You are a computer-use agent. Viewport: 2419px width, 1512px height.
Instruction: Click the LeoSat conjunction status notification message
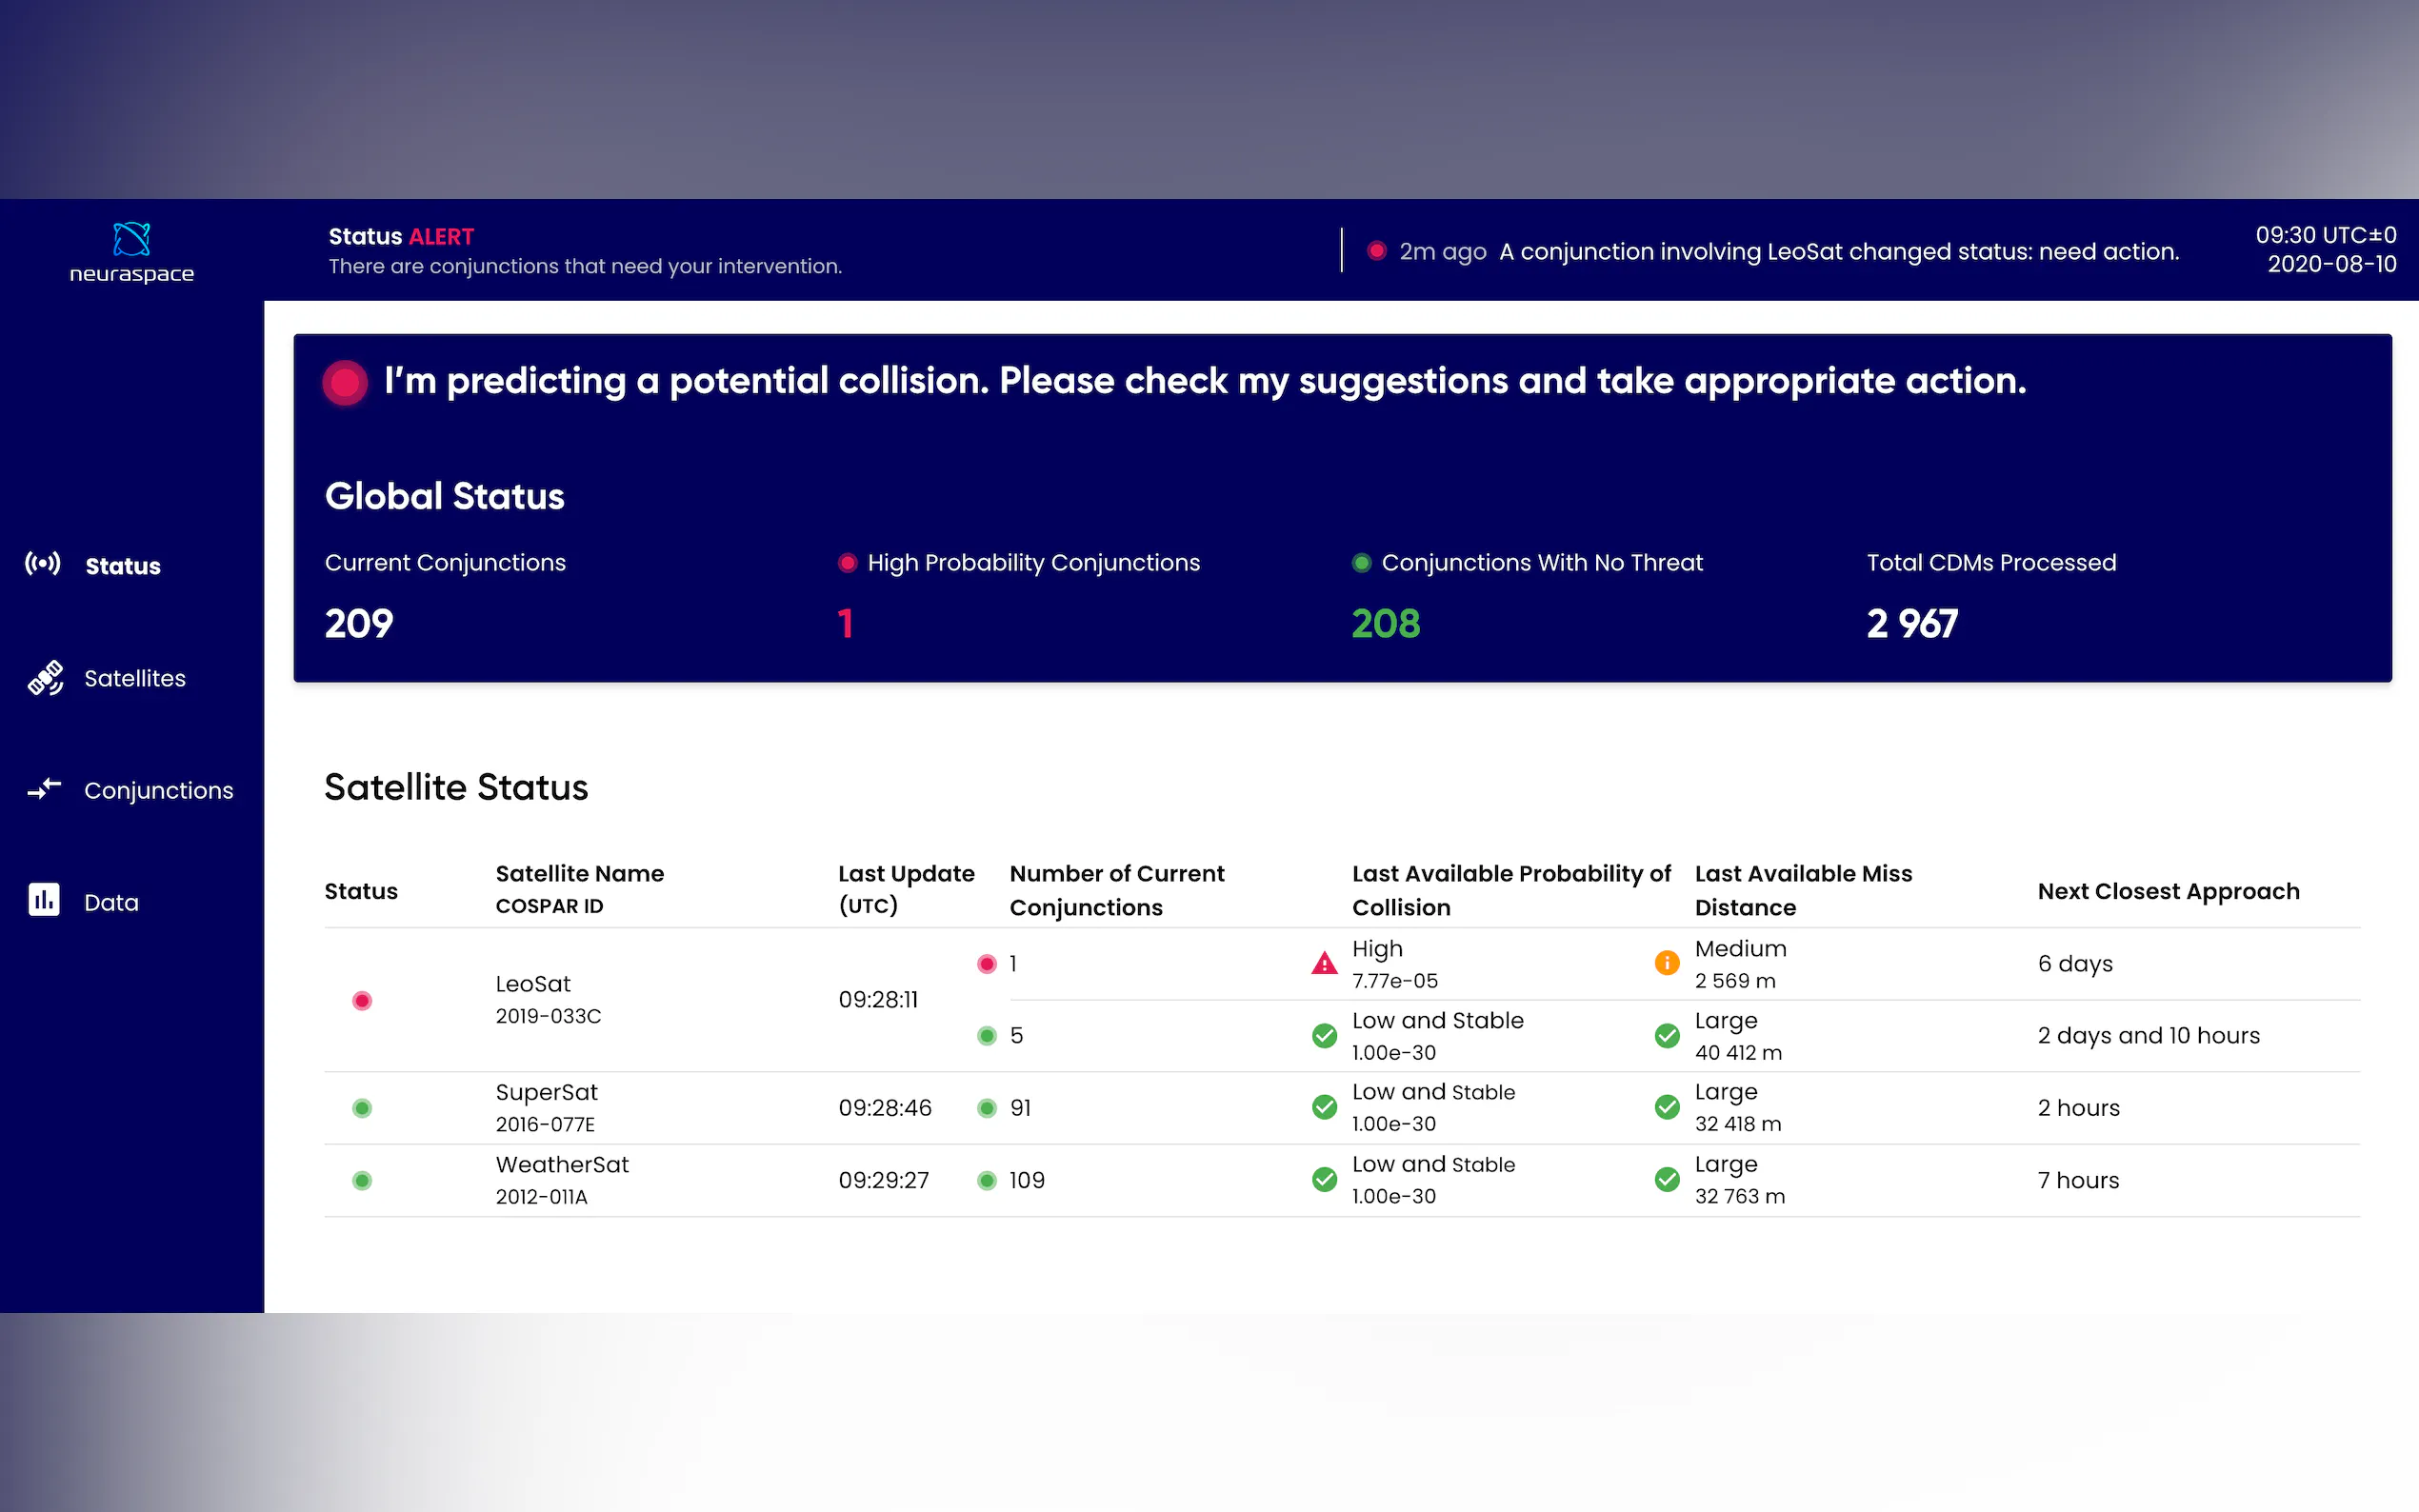pos(1838,251)
